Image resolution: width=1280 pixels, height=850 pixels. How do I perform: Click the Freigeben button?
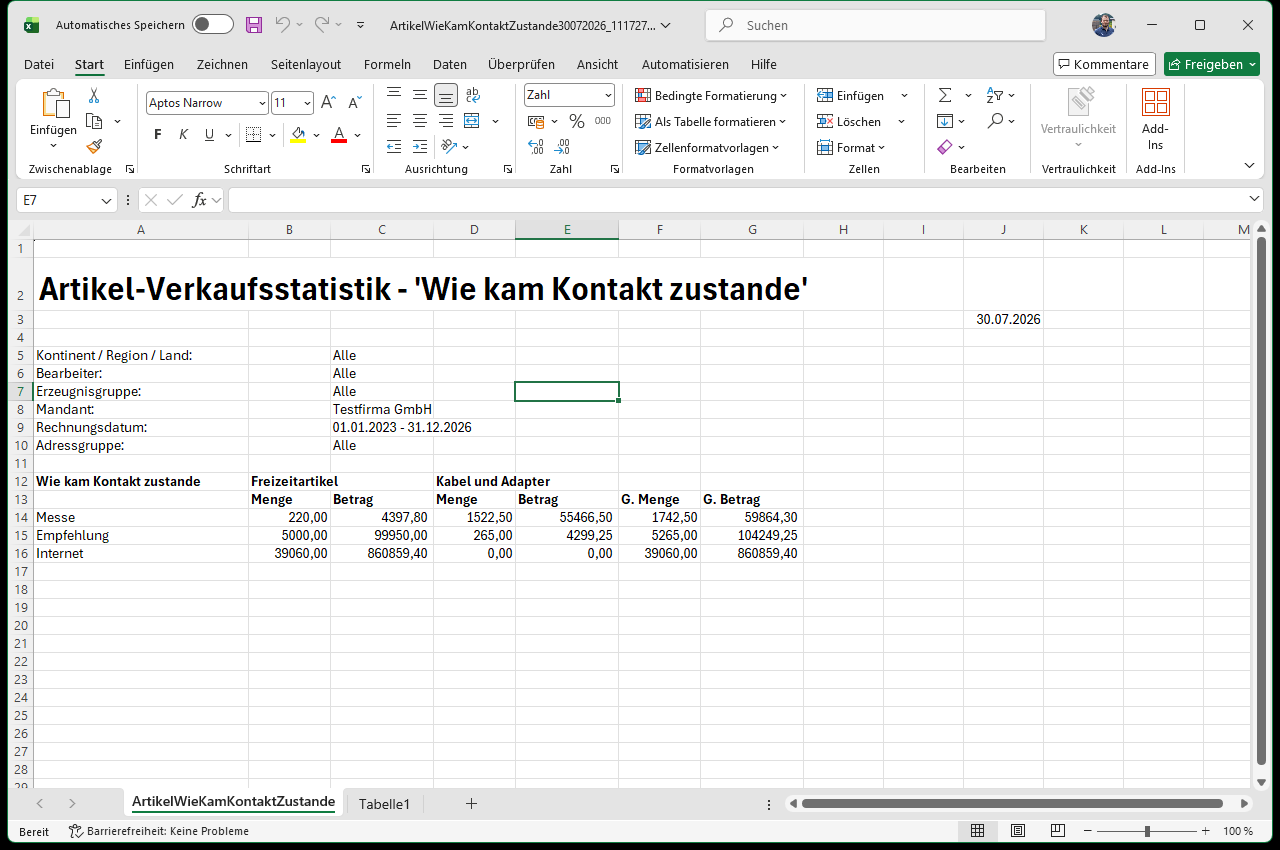pos(1211,64)
